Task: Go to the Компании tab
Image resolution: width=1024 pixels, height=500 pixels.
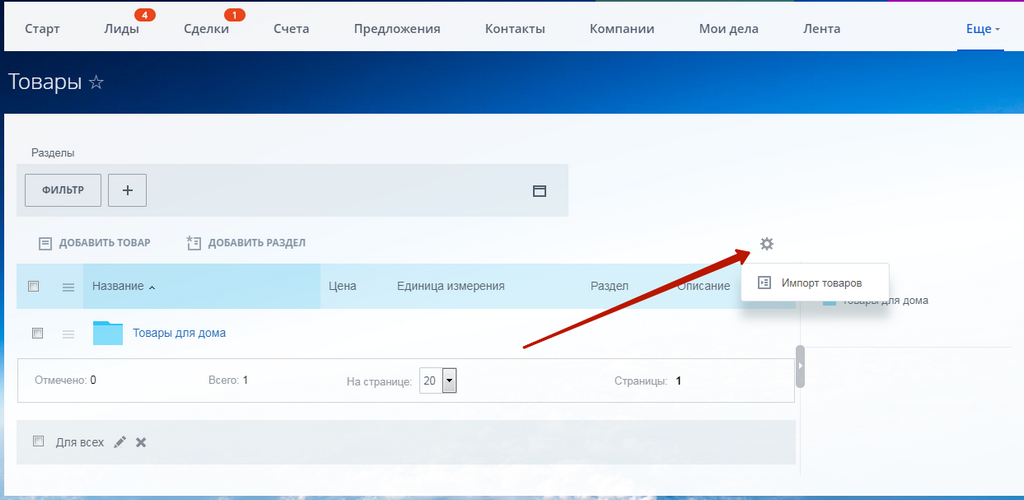Action: click(x=622, y=29)
